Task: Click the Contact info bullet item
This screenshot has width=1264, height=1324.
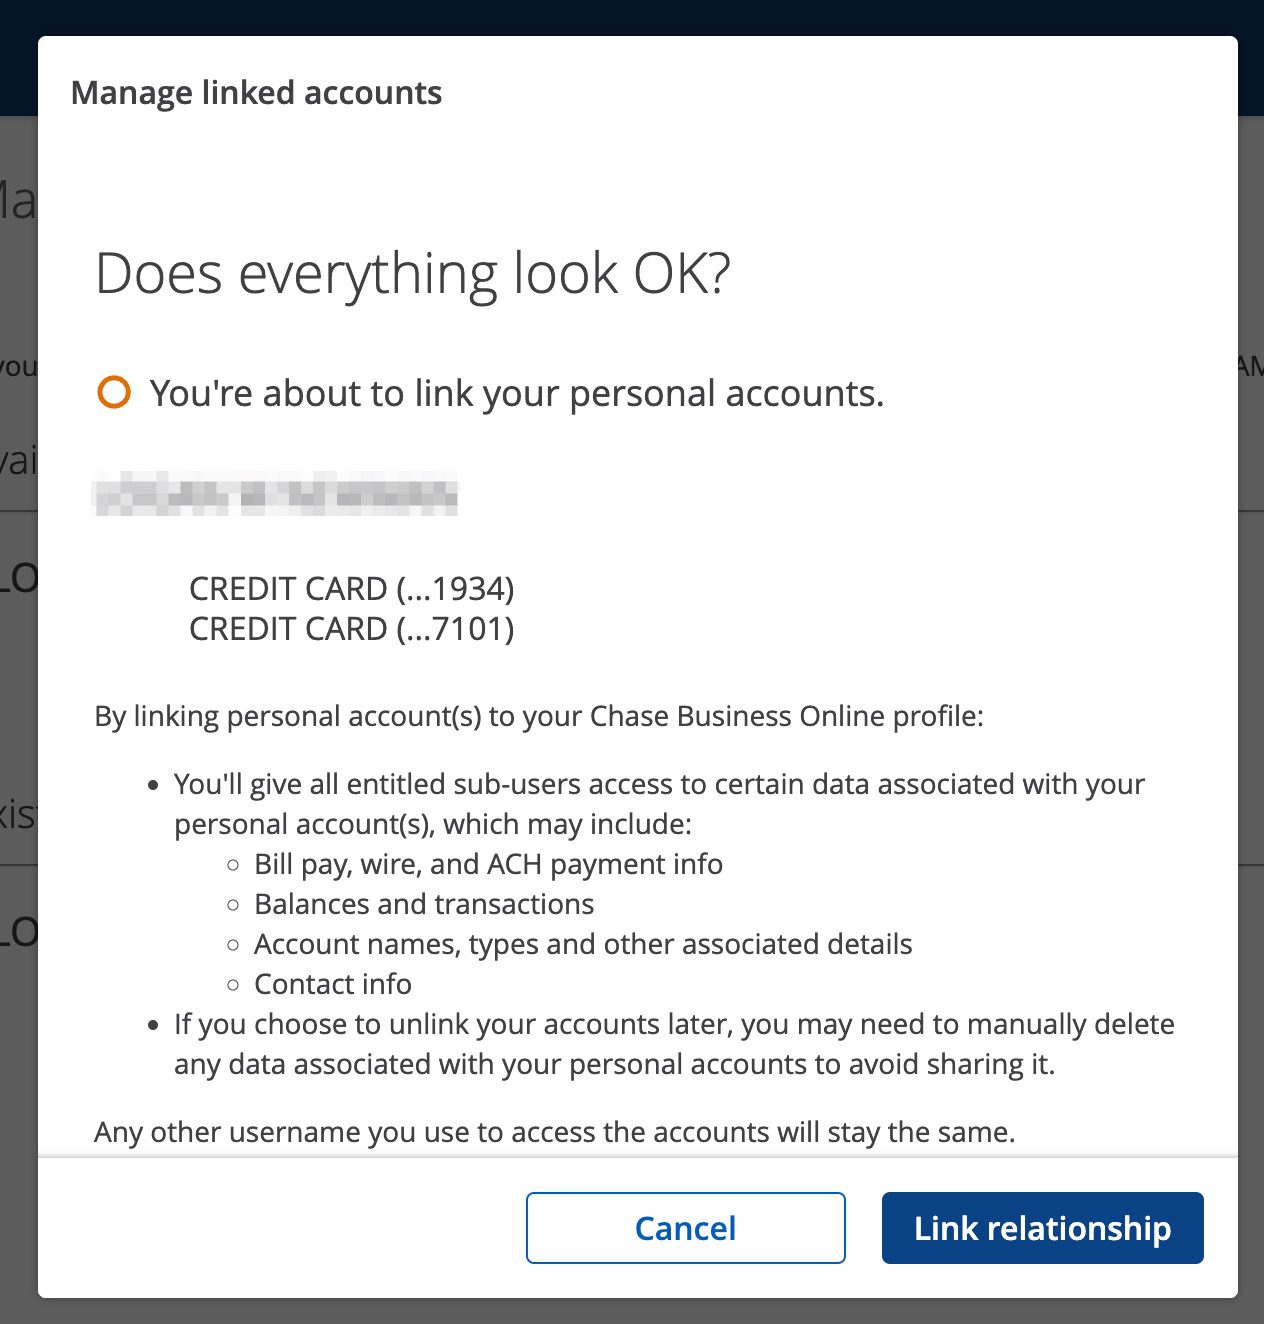Action: coord(333,983)
